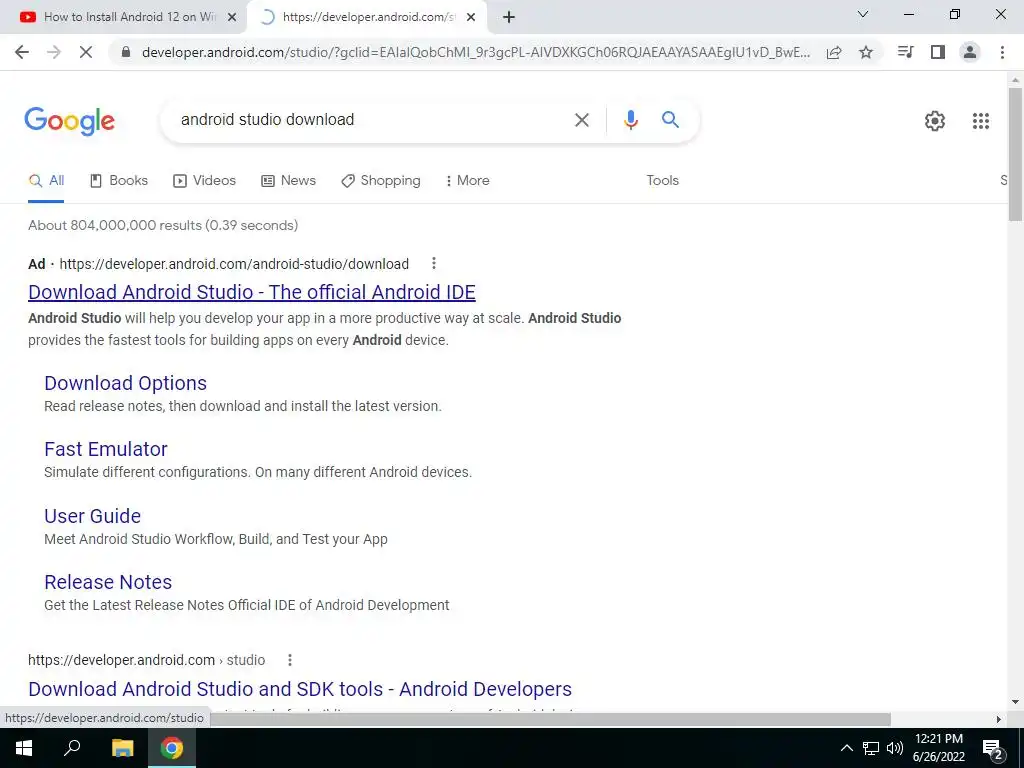Open the tab search chevron

(x=863, y=14)
